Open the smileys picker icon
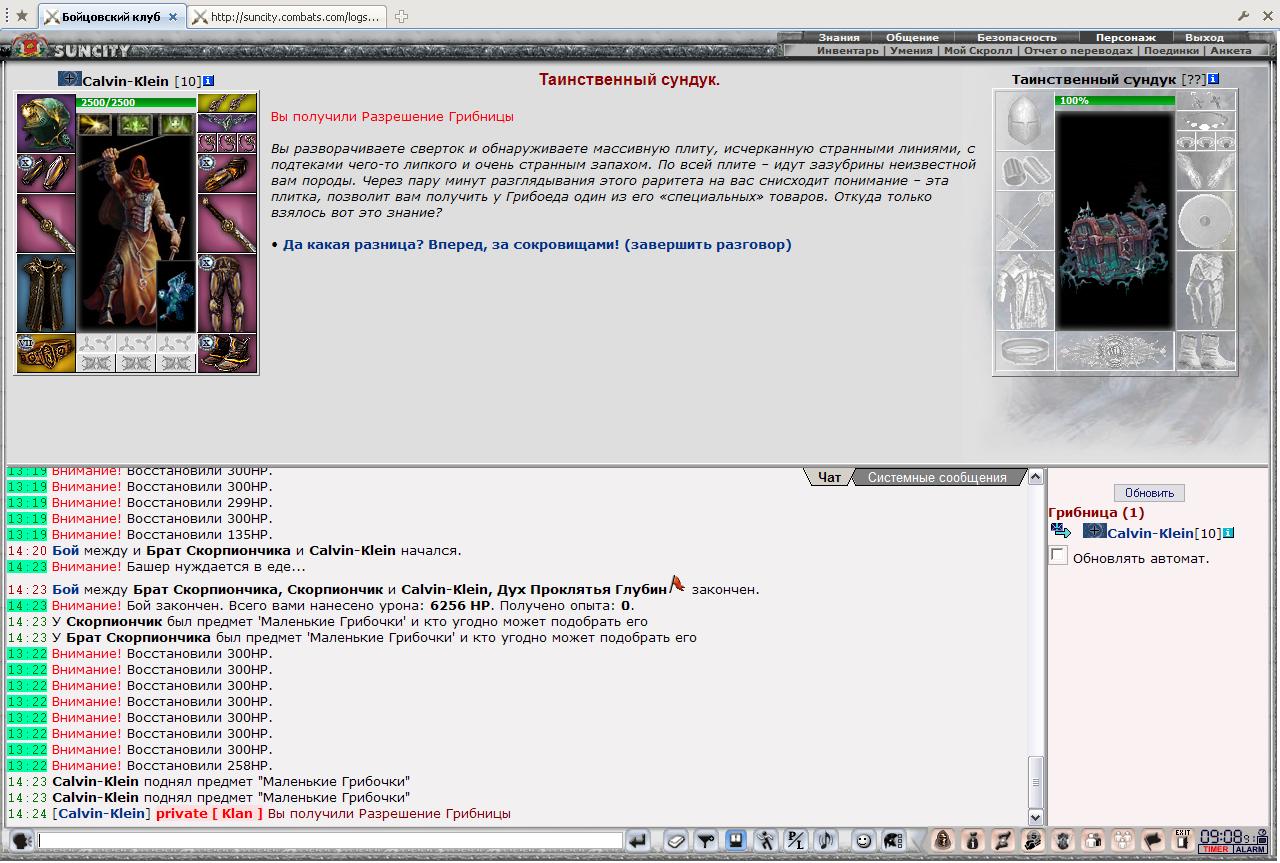This screenshot has height=863, width=1280. click(863, 841)
